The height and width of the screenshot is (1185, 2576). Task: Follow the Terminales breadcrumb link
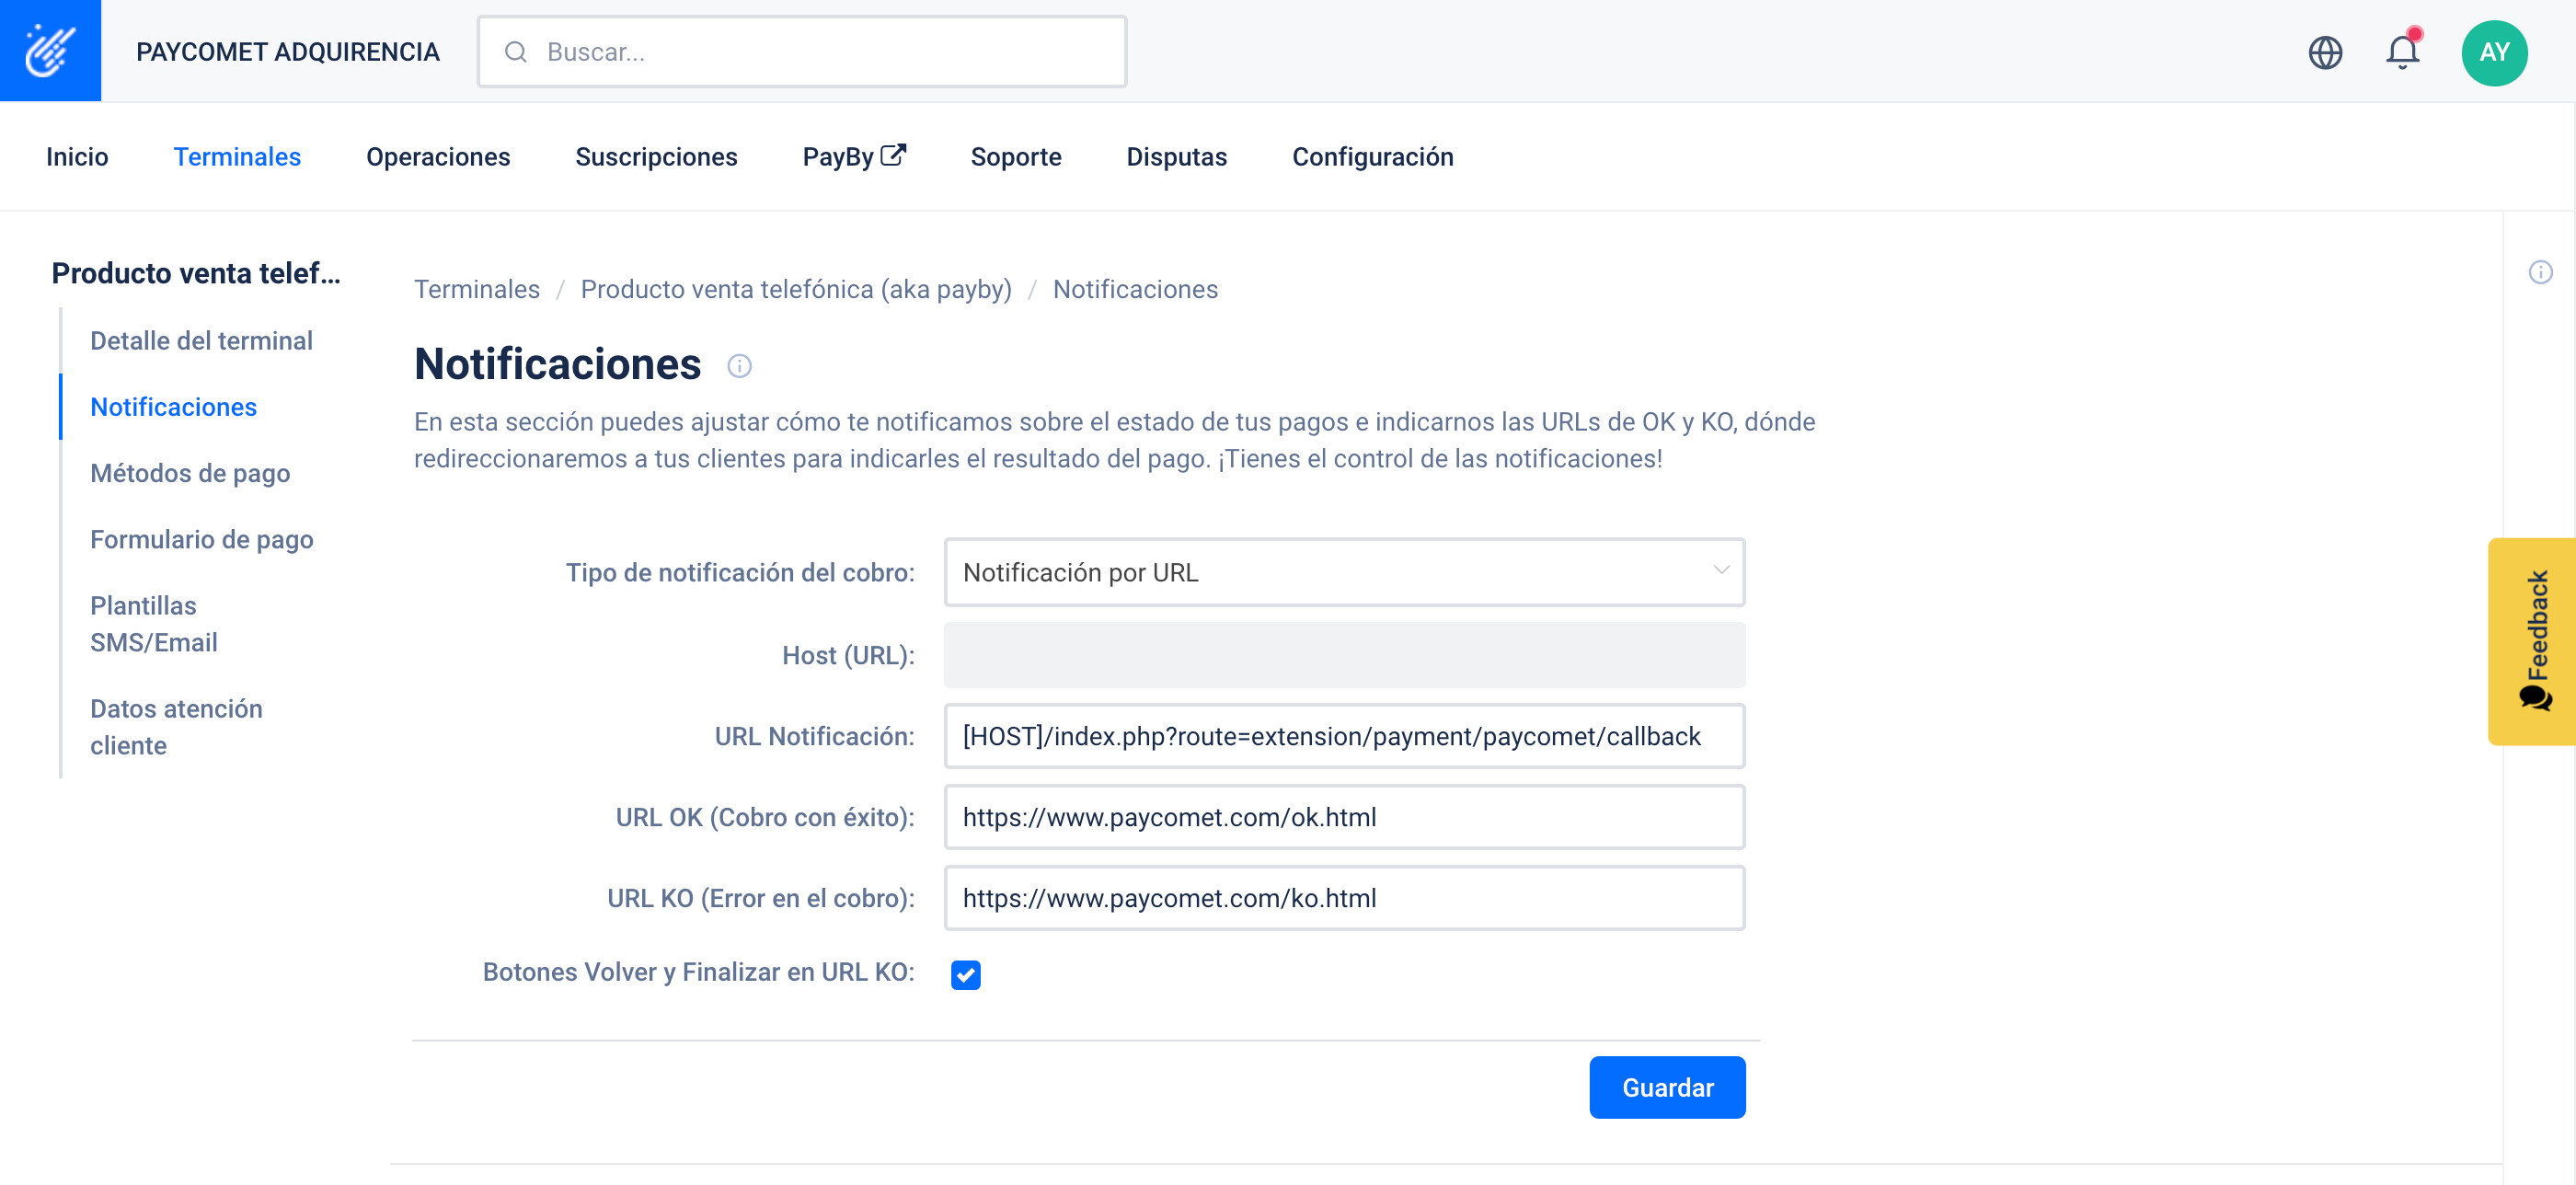(x=476, y=289)
